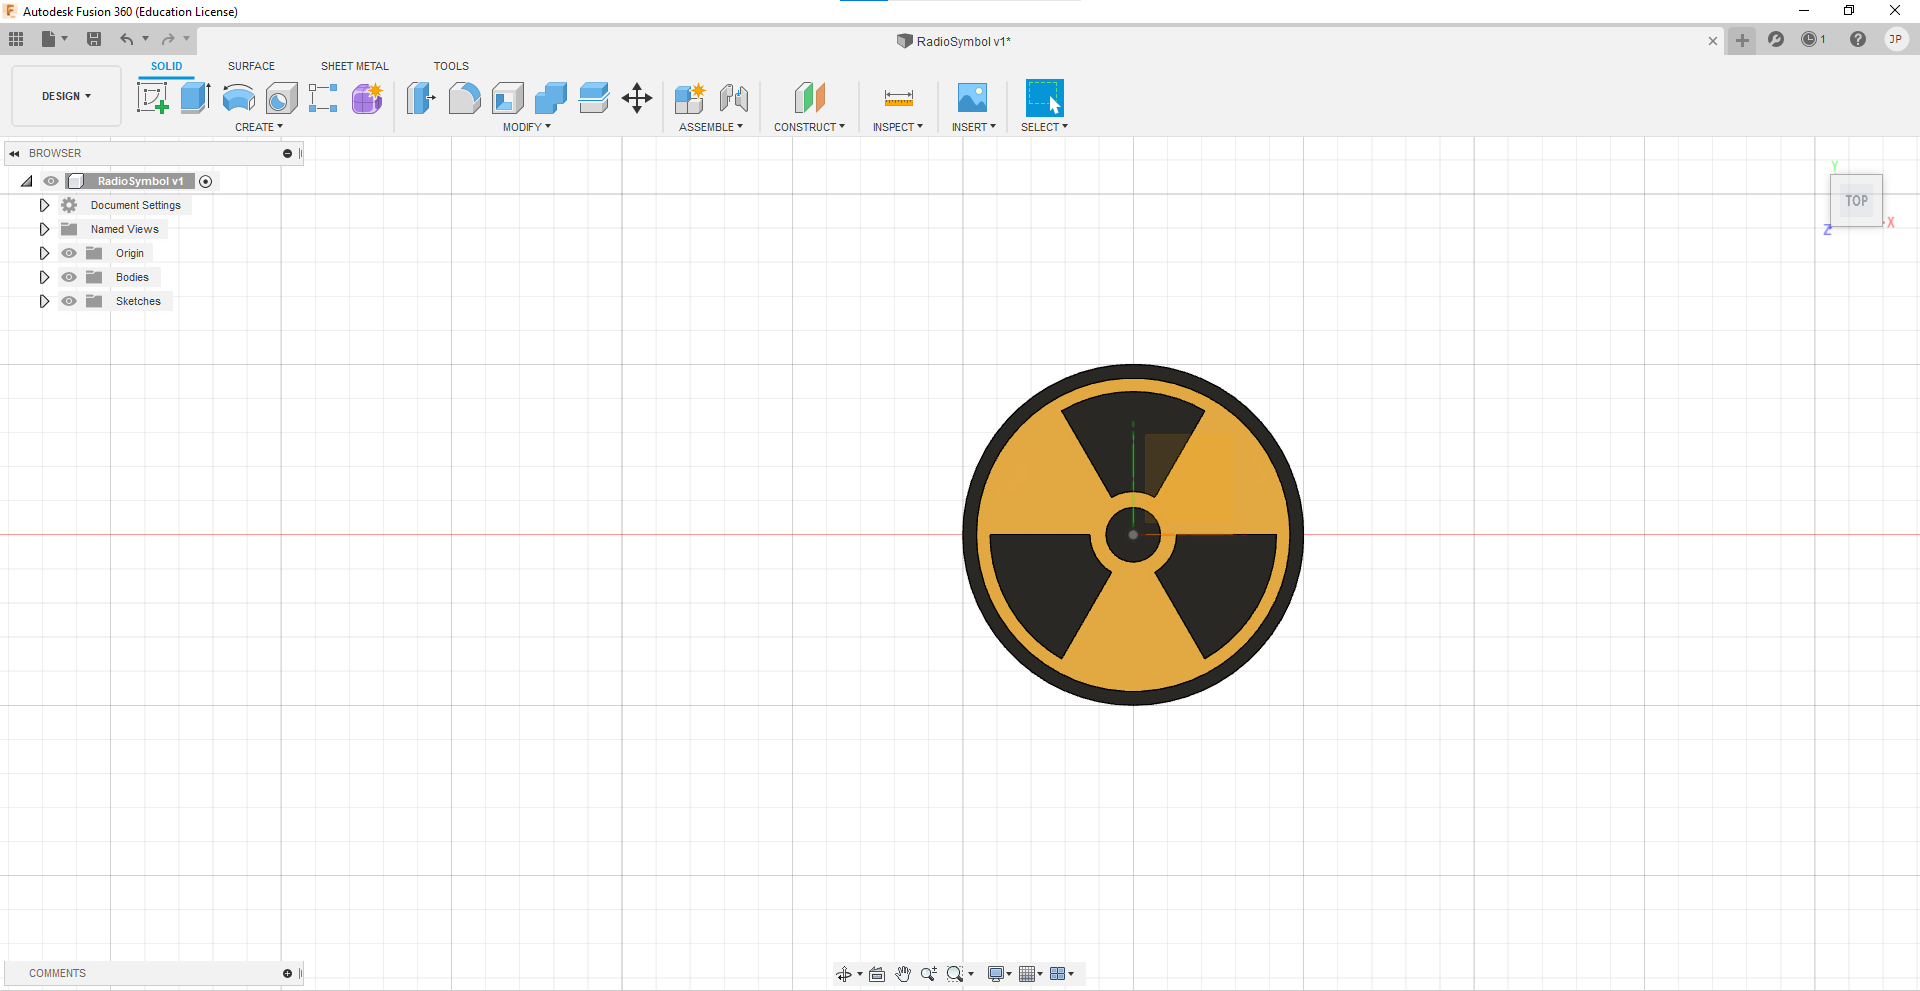Open the ASSEMBLE dropdown menu
This screenshot has height=991, width=1920.
(x=711, y=127)
